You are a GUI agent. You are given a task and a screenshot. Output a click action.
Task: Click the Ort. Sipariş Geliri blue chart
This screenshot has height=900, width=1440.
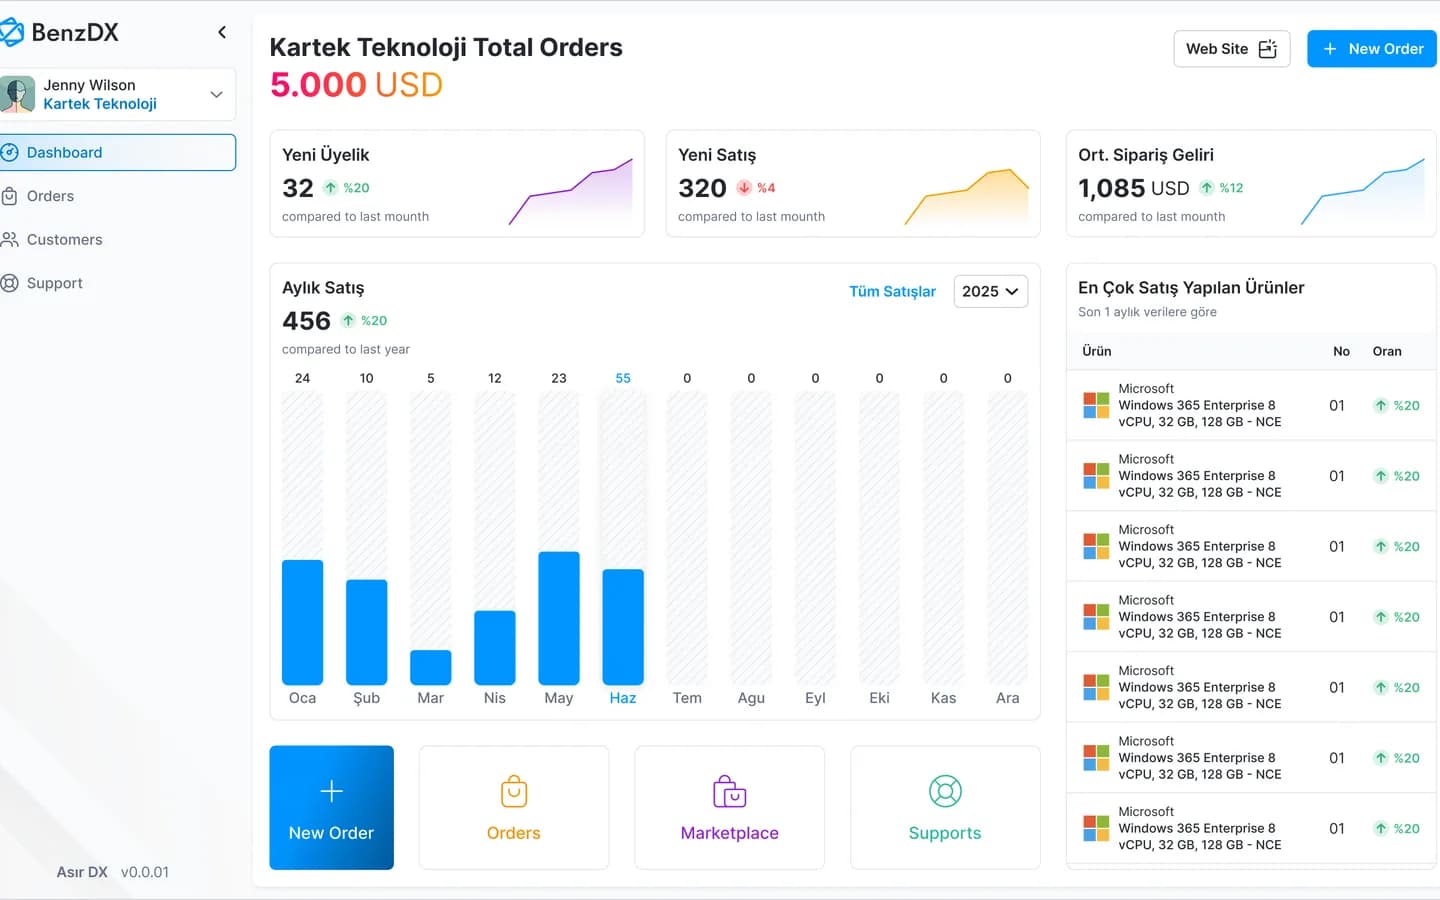click(1363, 191)
